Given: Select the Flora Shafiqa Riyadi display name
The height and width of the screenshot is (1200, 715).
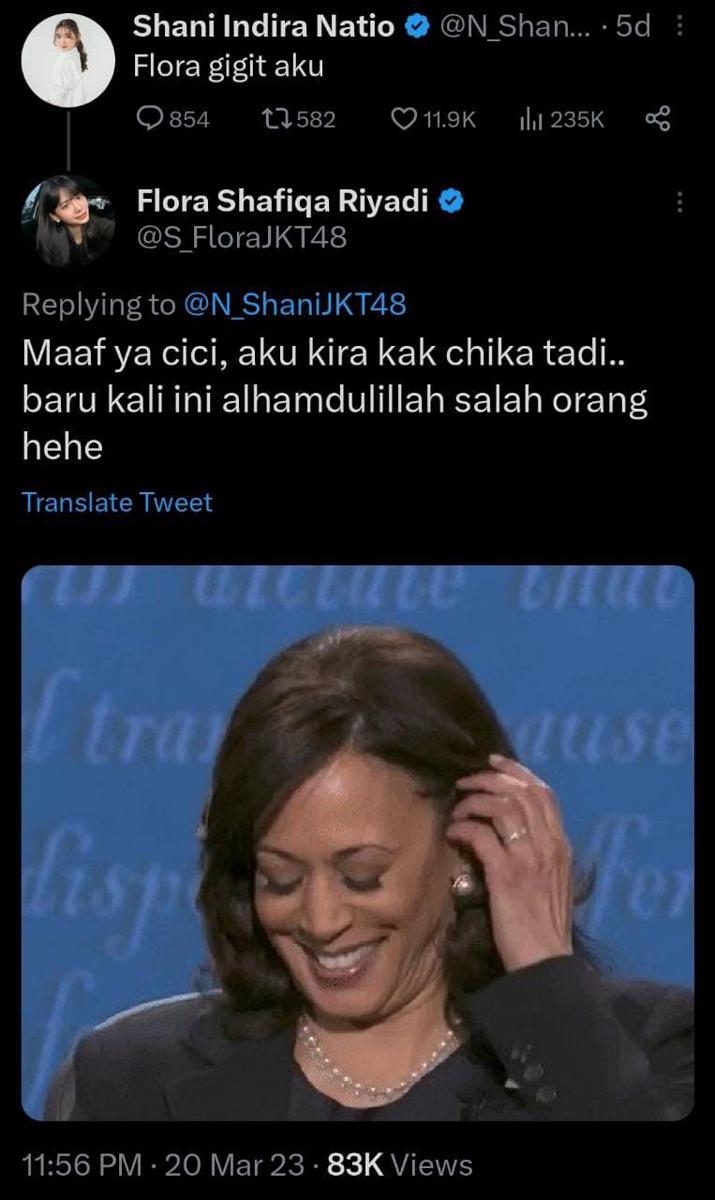Looking at the screenshot, I should pyautogui.click(x=283, y=202).
